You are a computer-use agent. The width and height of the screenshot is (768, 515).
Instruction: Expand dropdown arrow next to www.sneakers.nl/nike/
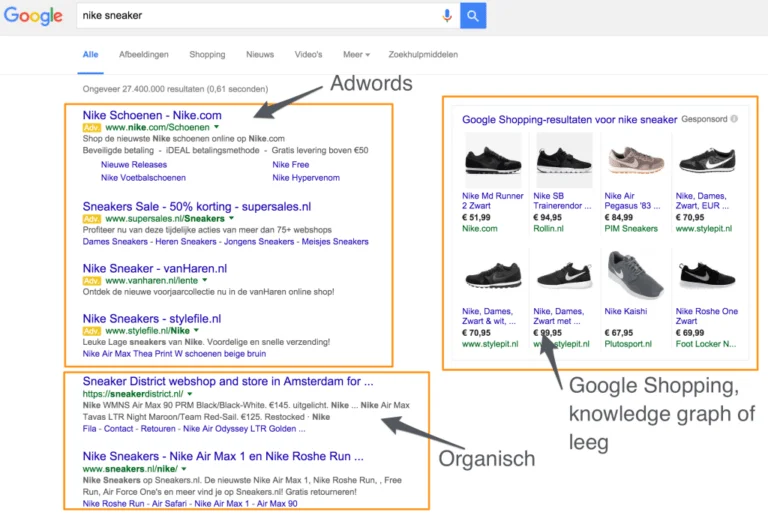(184, 468)
